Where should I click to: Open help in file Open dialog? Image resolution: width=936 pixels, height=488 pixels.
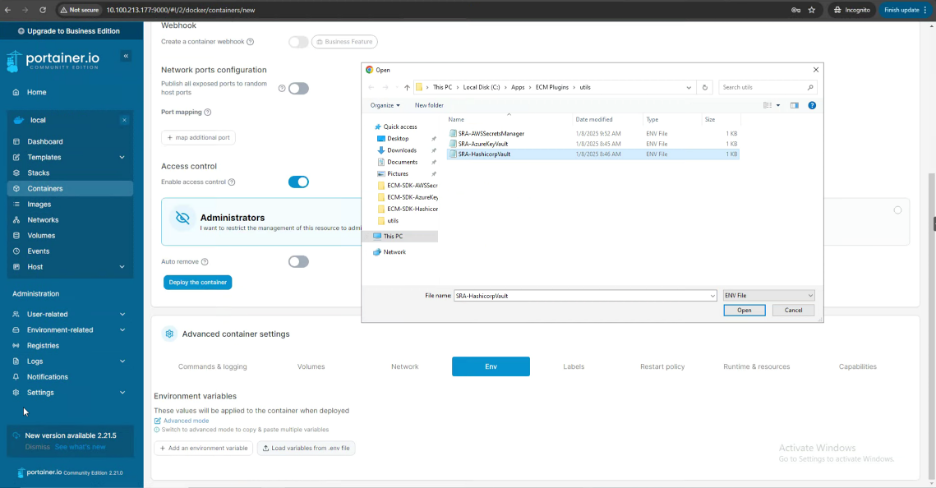point(812,106)
